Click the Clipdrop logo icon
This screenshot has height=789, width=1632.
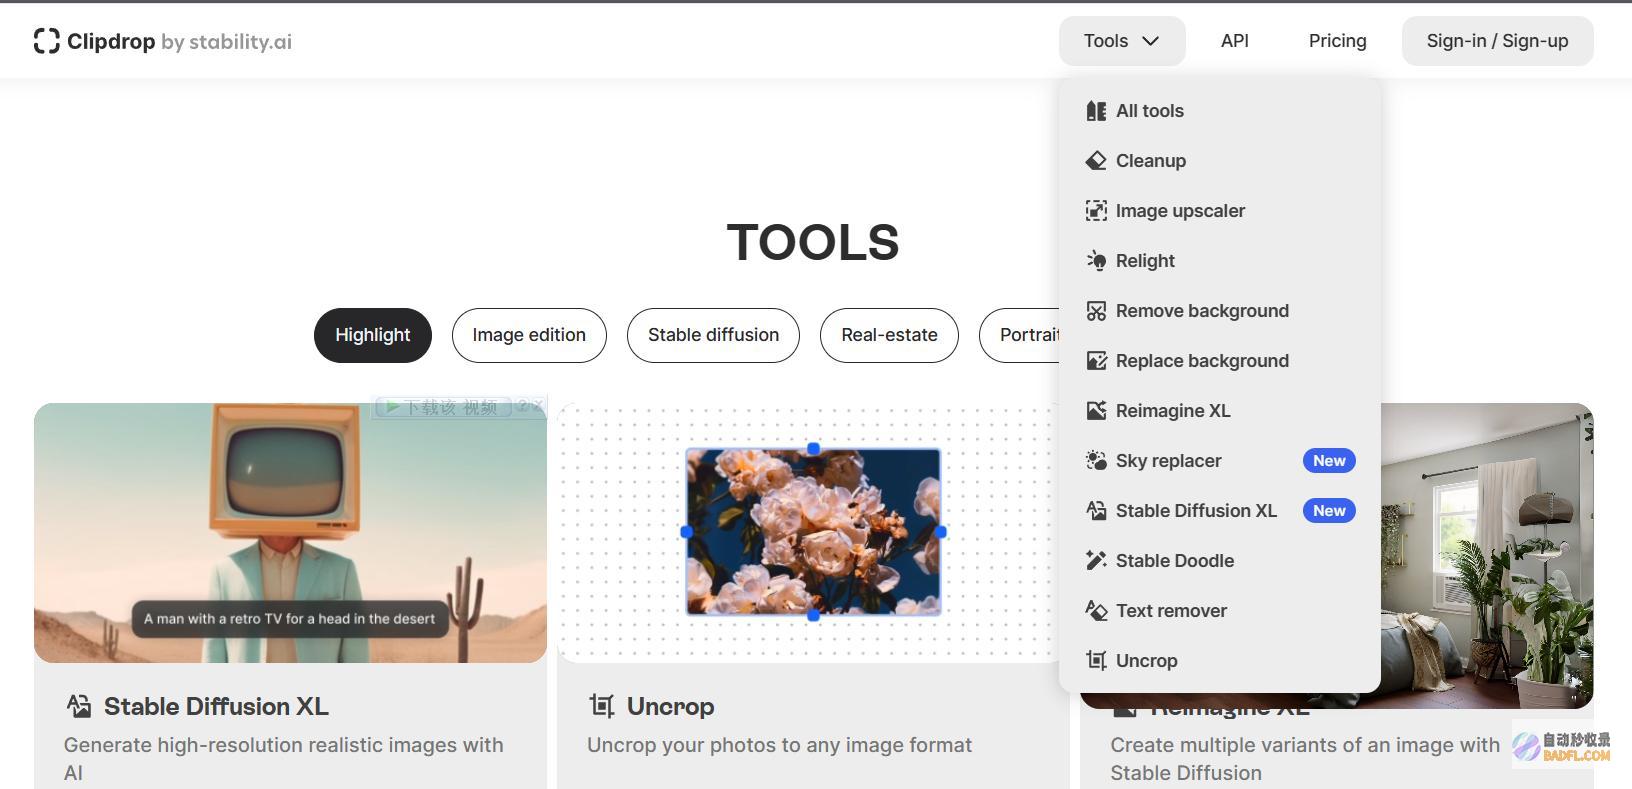pyautogui.click(x=46, y=41)
